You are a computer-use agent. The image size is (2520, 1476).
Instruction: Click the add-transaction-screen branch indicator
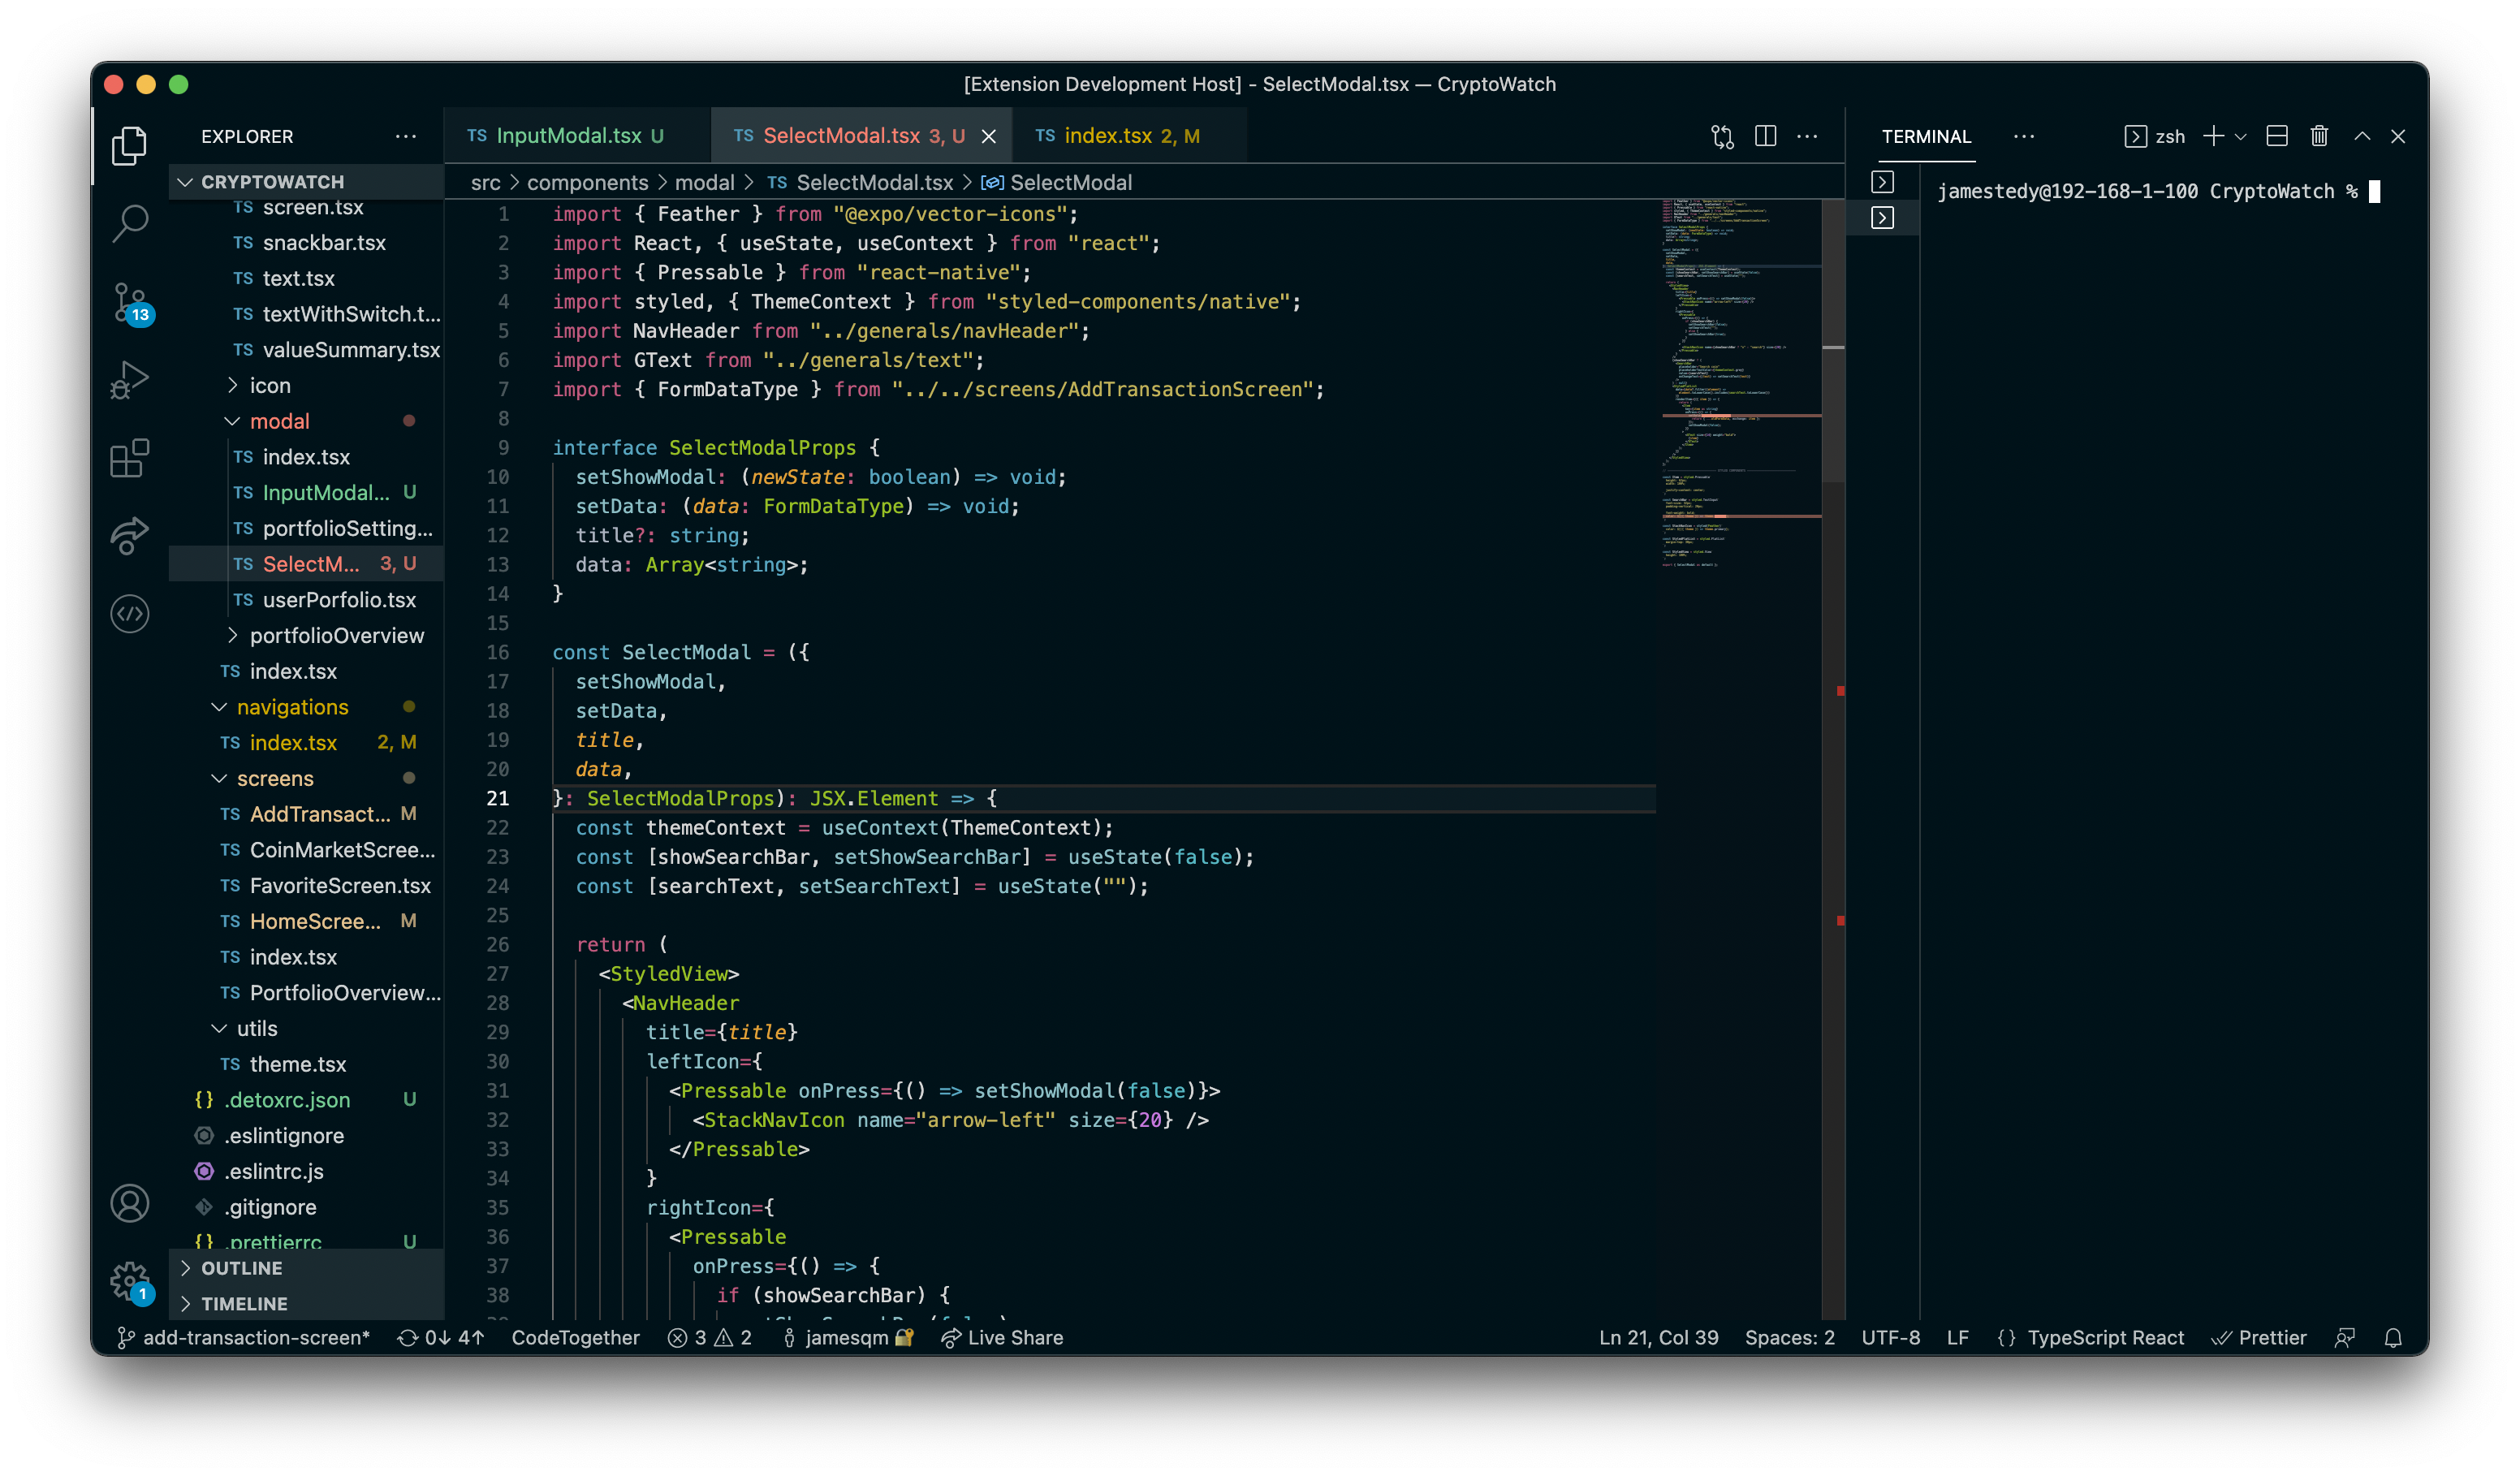pos(243,1338)
